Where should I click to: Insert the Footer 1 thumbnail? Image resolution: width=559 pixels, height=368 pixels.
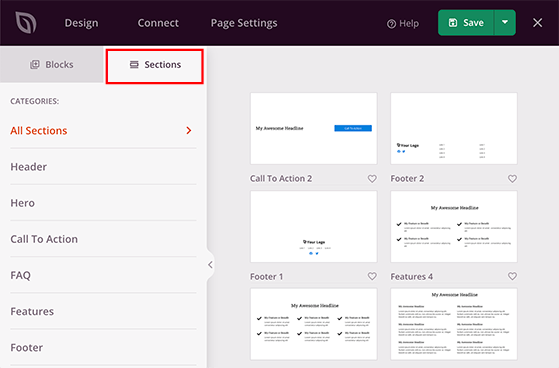coord(314,226)
